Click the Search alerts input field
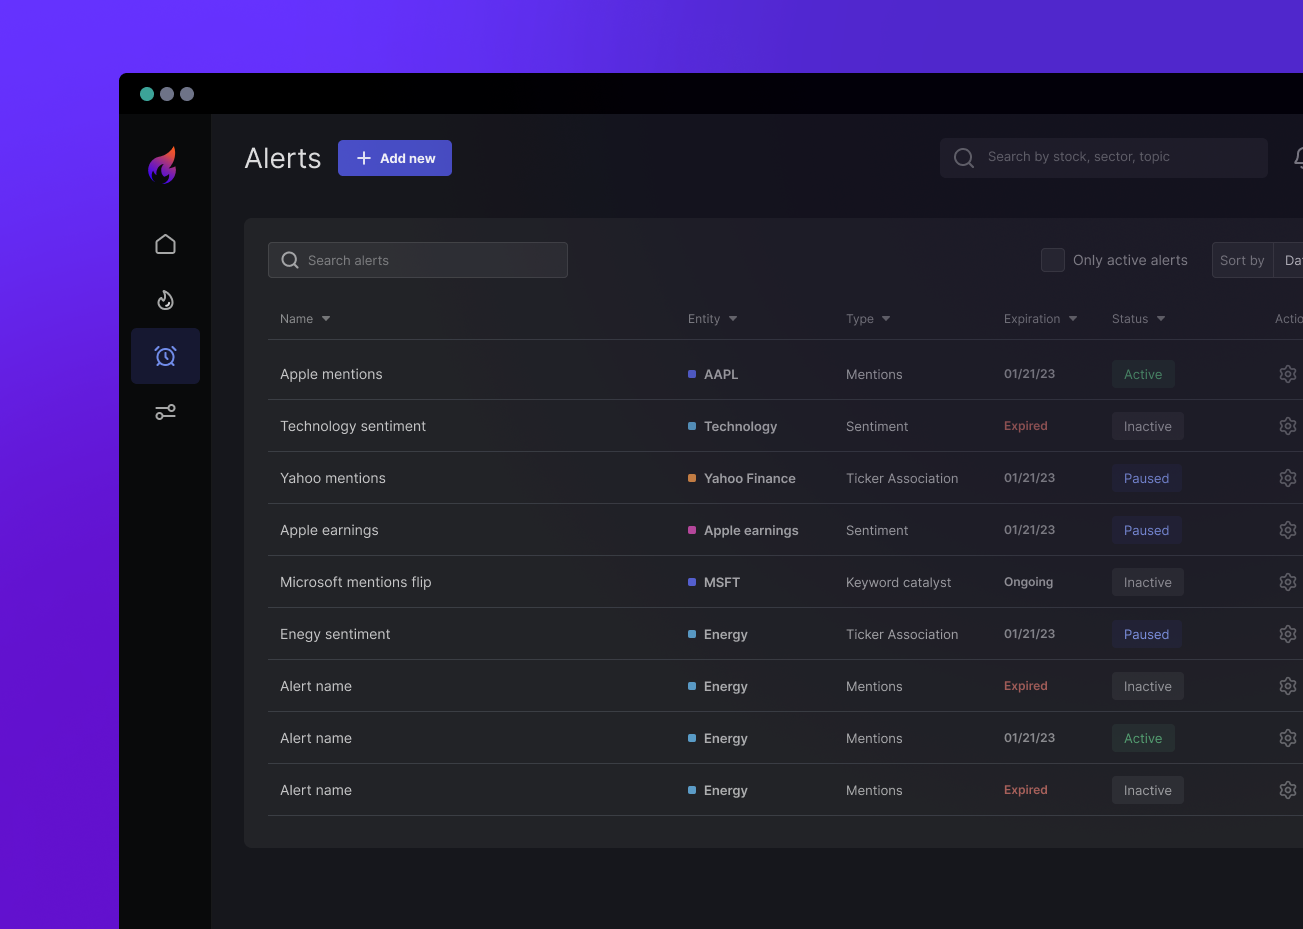The image size is (1303, 929). coord(418,260)
